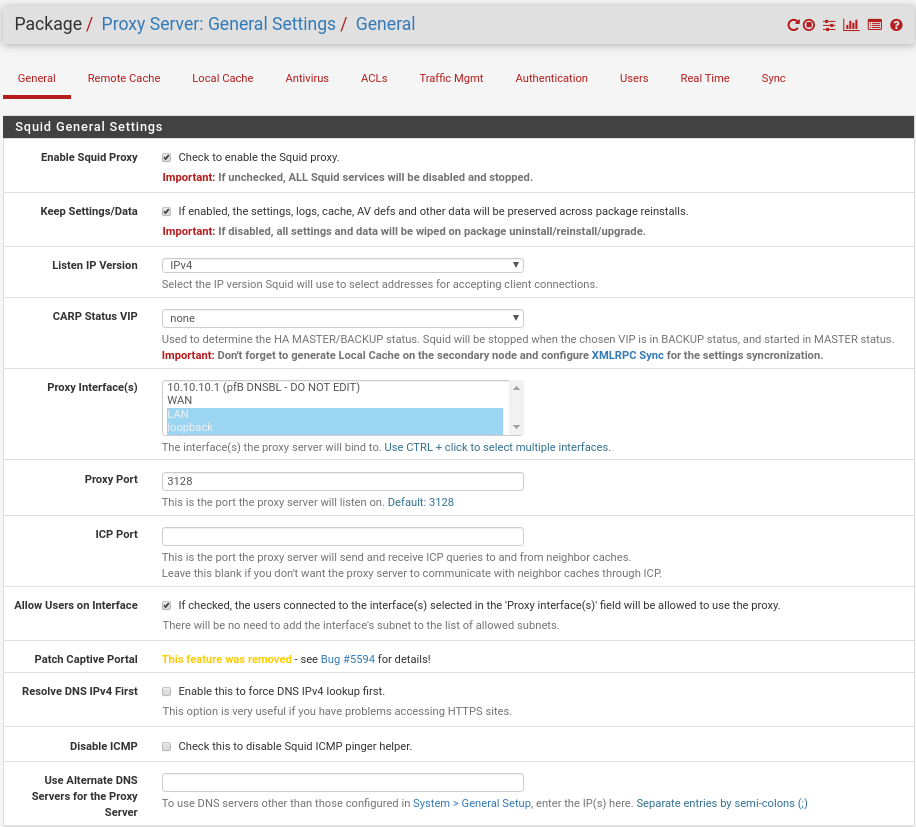Image resolution: width=916 pixels, height=827 pixels.
Task: Click the down arrow in Proxy Interface list
Action: pyautogui.click(x=516, y=427)
